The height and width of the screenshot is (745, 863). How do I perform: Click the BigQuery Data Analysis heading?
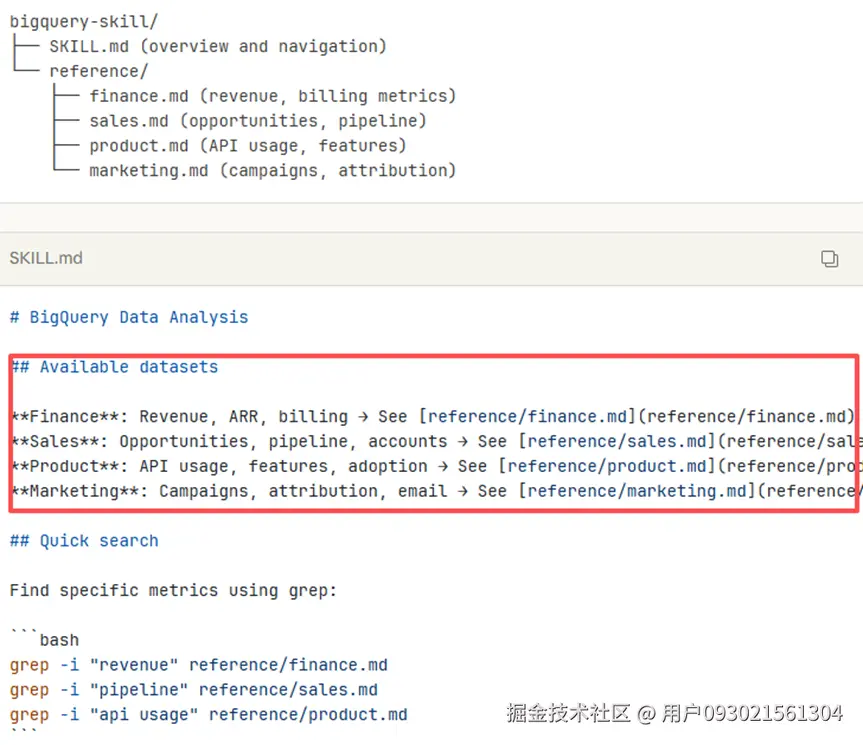point(138,317)
